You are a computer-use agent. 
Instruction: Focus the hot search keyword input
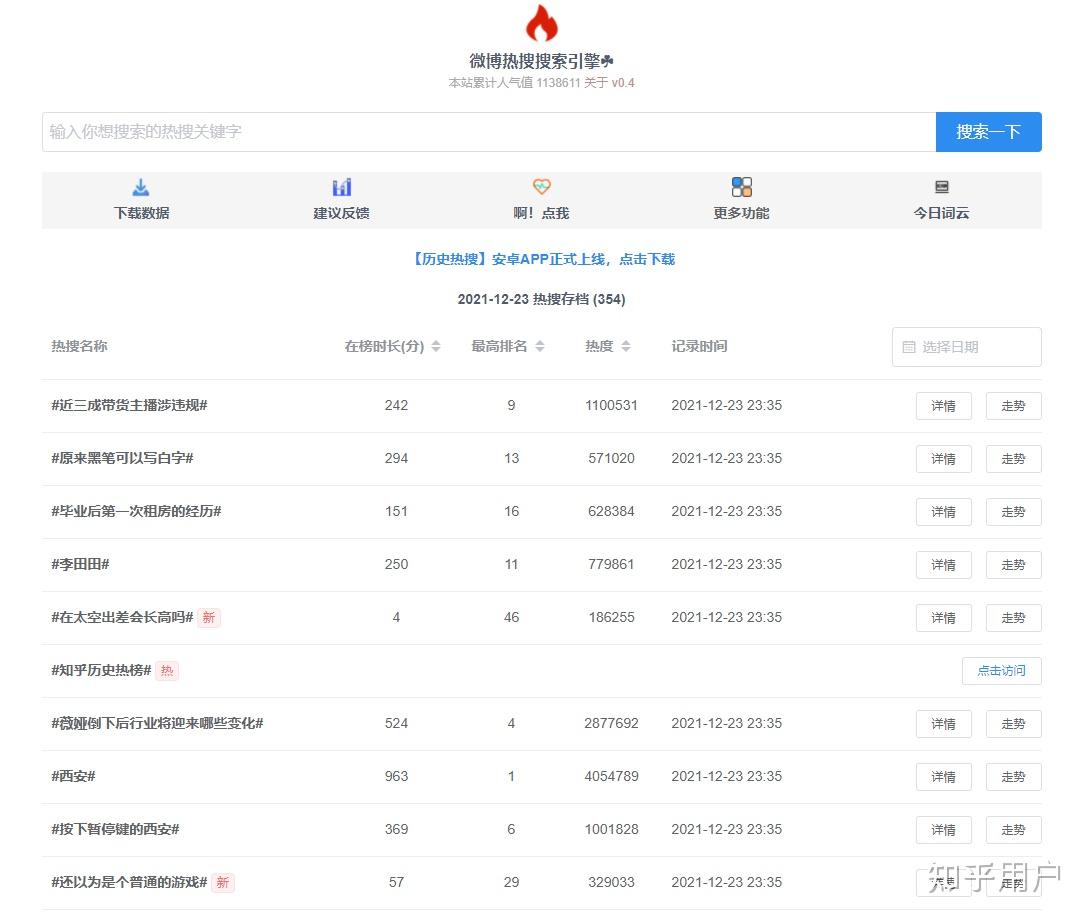point(489,132)
